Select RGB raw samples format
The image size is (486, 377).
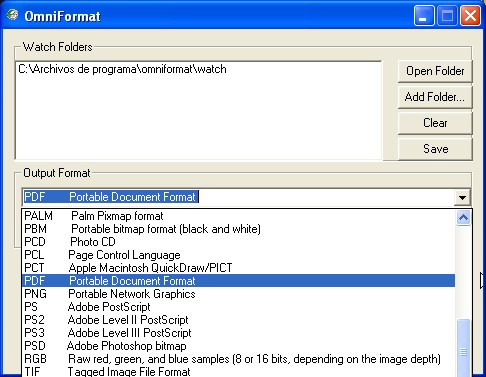[238, 359]
